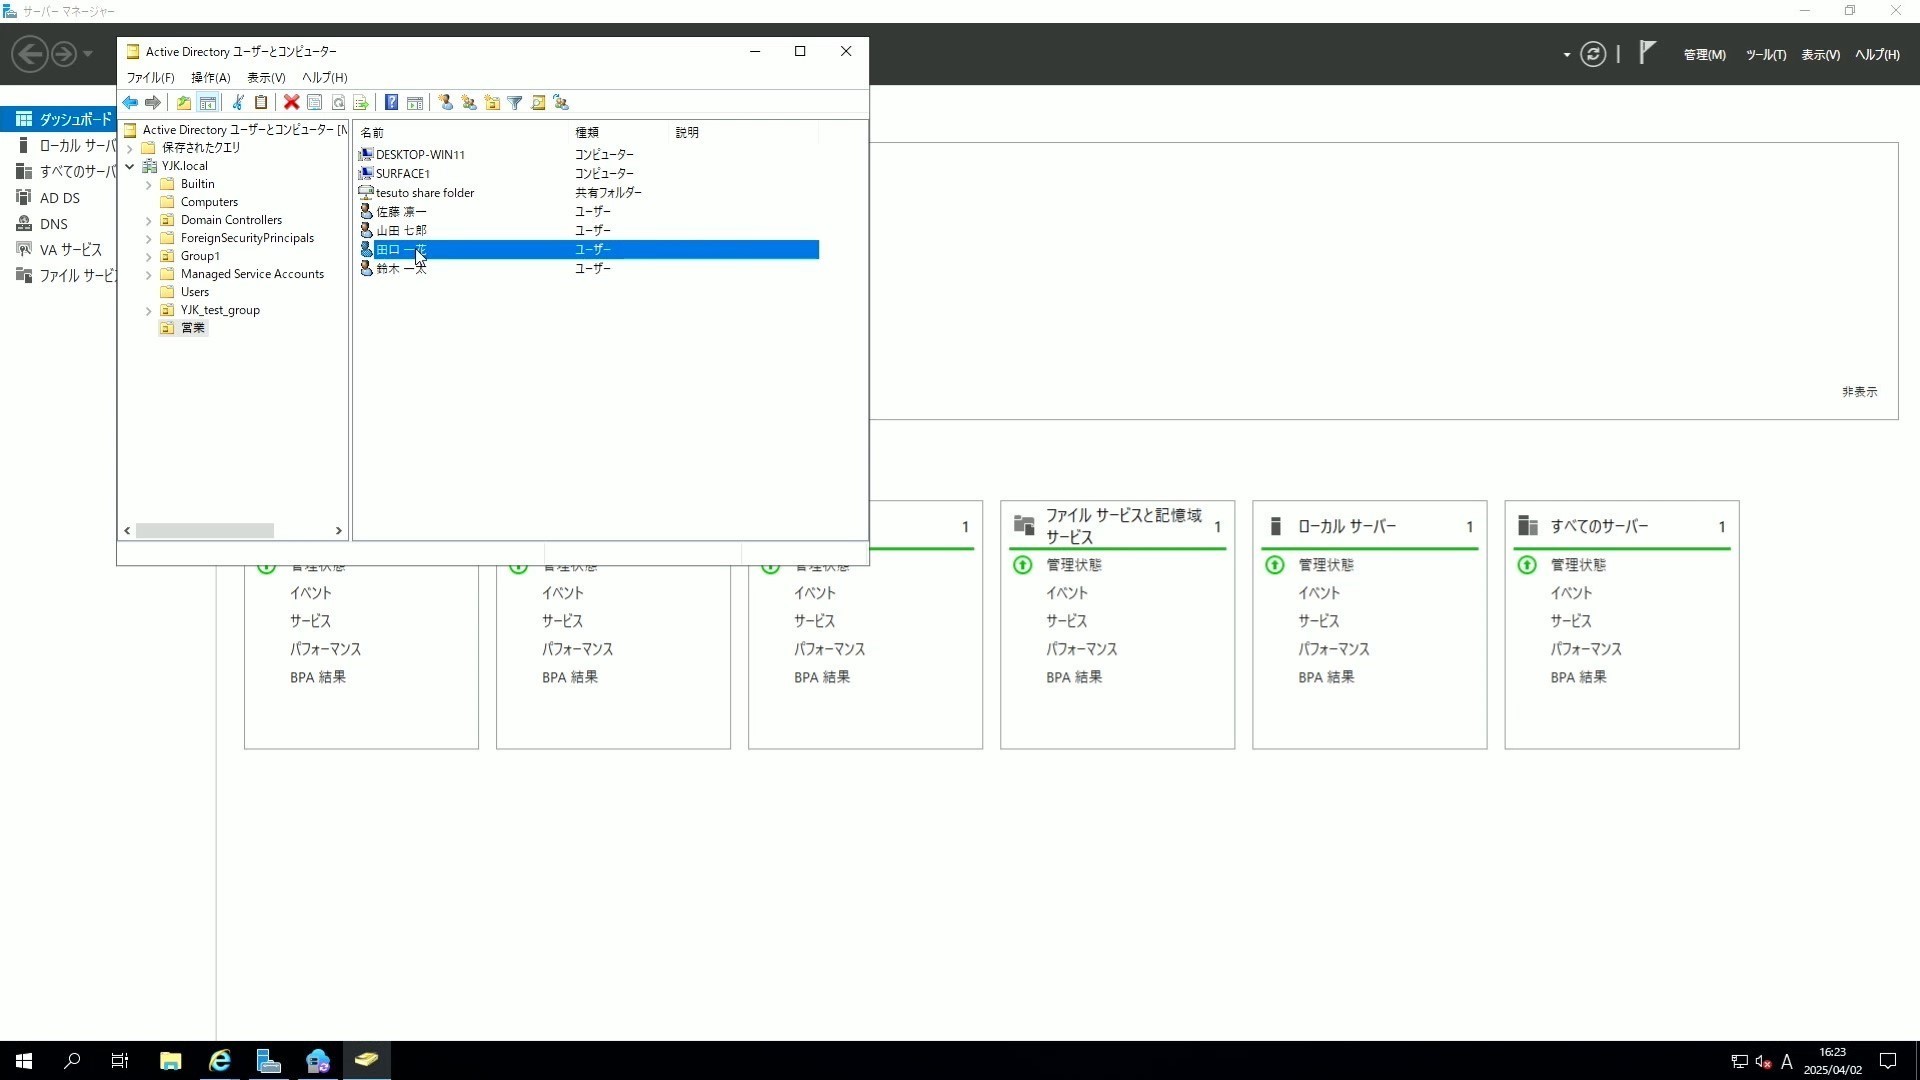Export the list to a file

click(x=361, y=103)
